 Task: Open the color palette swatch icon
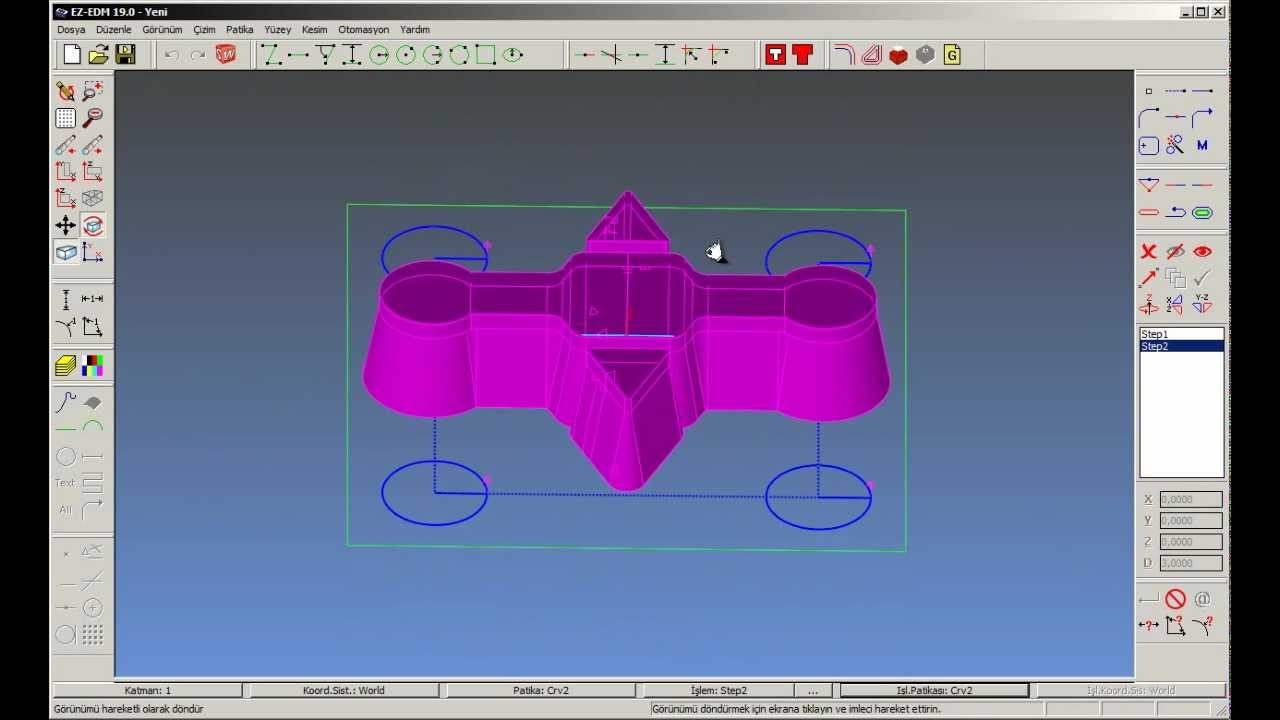point(92,366)
